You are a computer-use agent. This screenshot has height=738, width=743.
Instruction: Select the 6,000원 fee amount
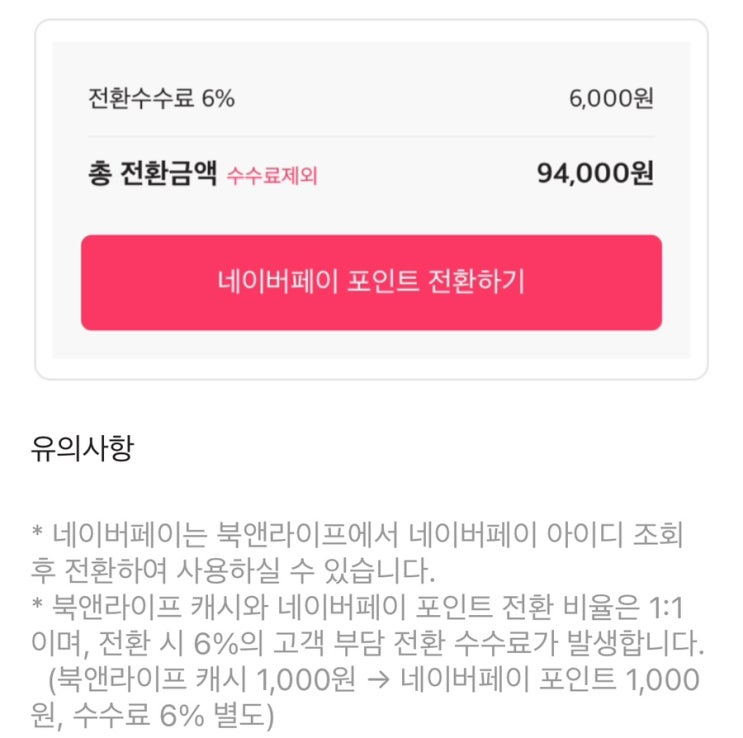click(x=611, y=98)
